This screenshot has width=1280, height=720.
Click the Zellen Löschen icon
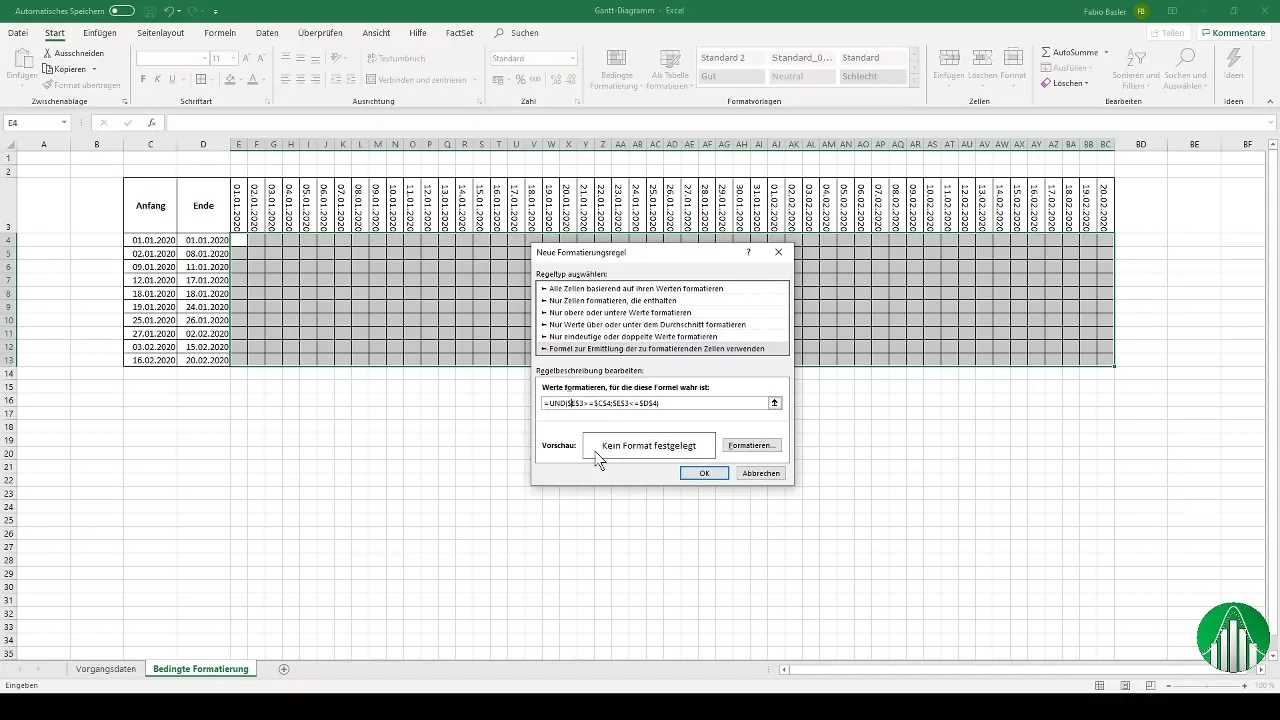tap(982, 58)
